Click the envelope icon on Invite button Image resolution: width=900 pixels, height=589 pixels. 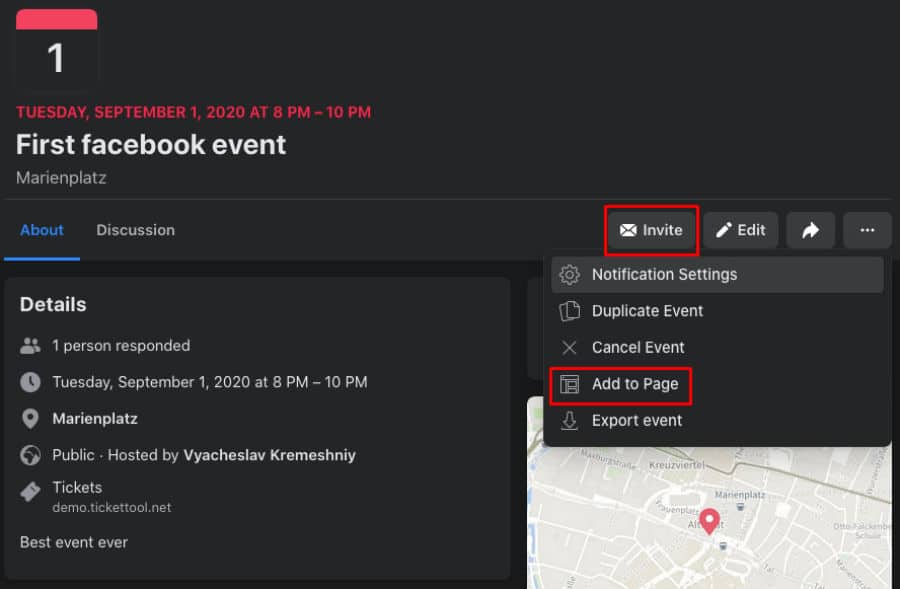tap(628, 230)
